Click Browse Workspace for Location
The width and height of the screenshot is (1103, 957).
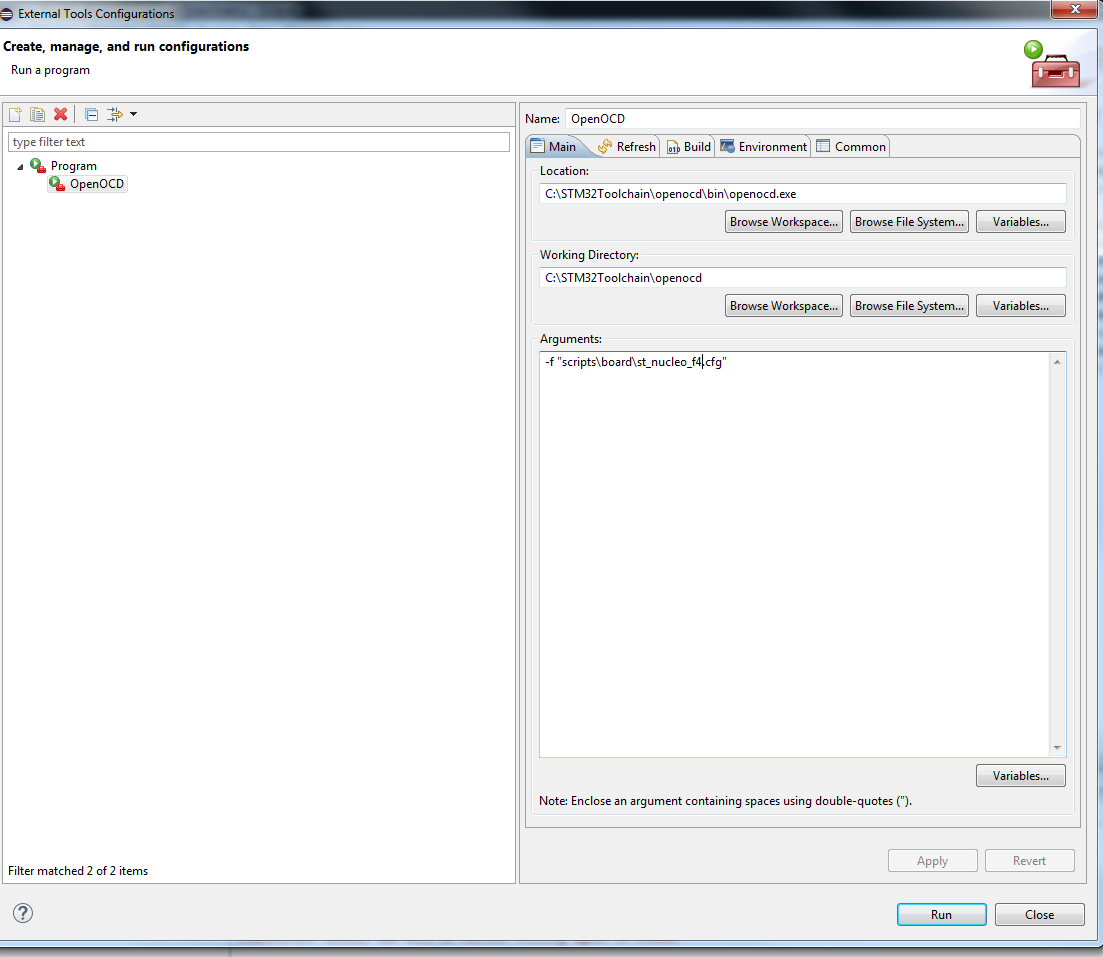(x=783, y=222)
